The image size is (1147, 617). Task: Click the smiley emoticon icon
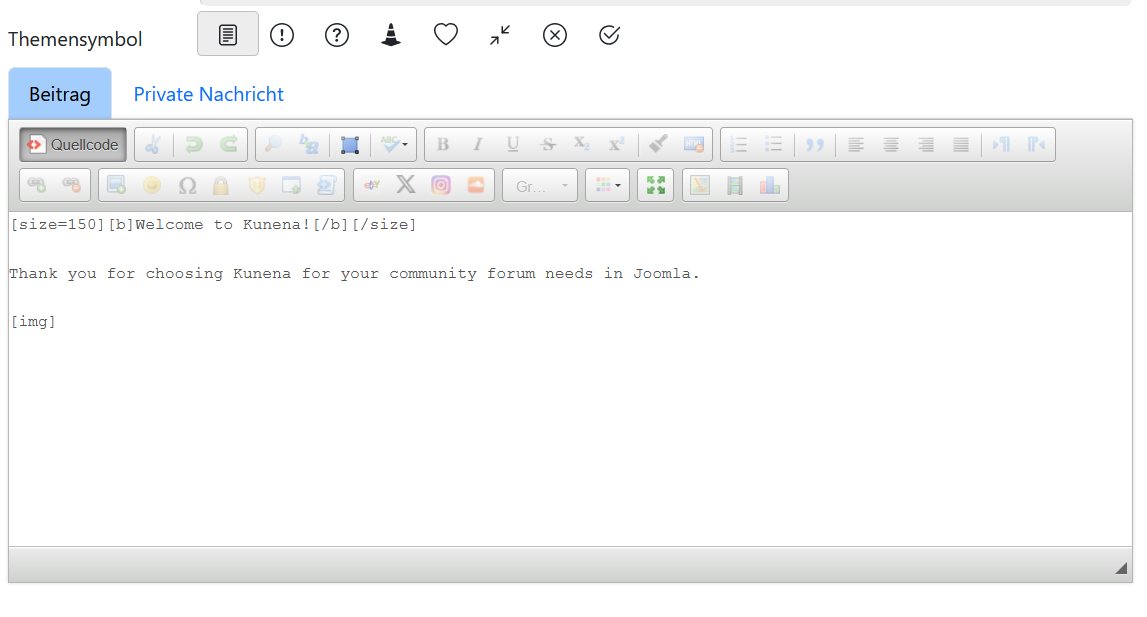[x=152, y=186]
